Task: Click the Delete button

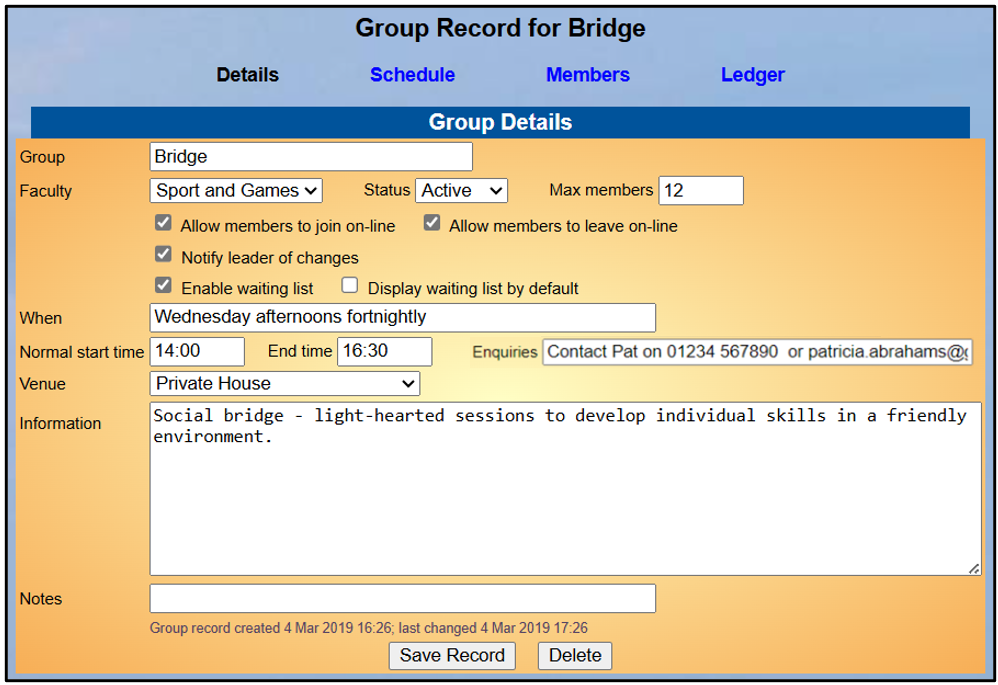Action: tap(575, 656)
